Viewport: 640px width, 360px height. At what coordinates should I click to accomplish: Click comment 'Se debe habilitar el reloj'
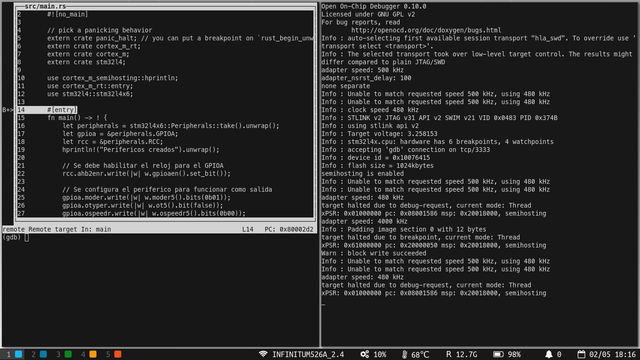143,166
